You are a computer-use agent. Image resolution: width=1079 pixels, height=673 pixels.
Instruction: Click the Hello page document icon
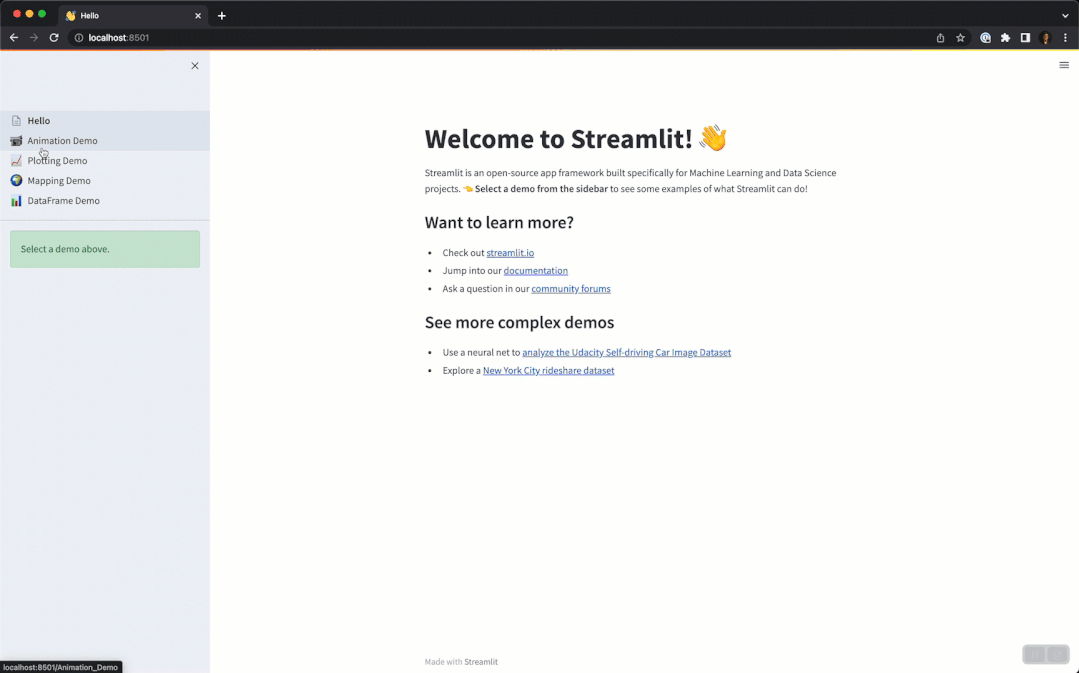click(x=16, y=120)
